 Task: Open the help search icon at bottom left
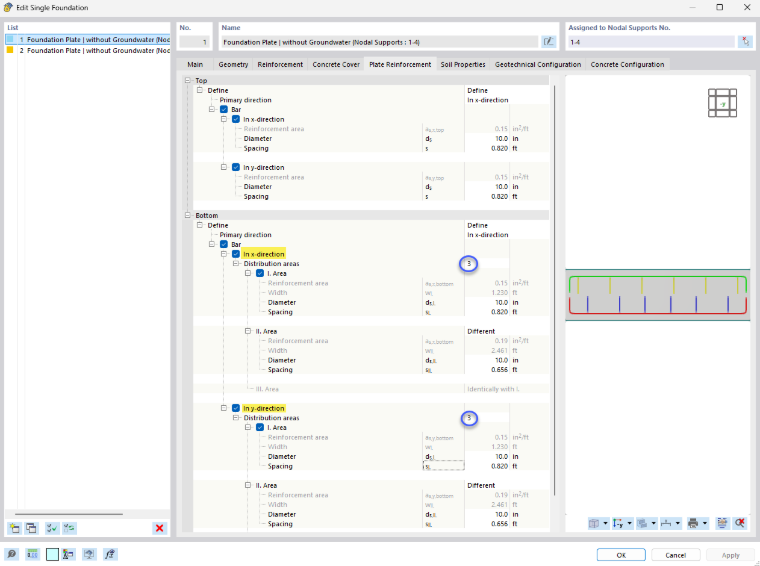12,554
